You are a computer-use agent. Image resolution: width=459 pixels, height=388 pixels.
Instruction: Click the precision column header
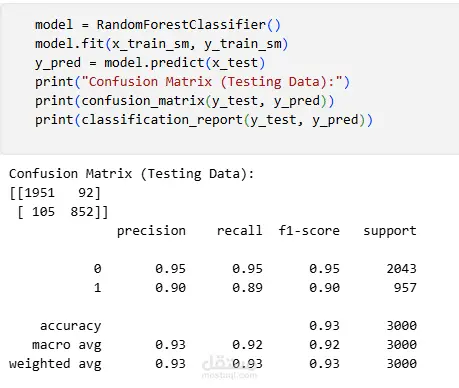pyautogui.click(x=151, y=231)
